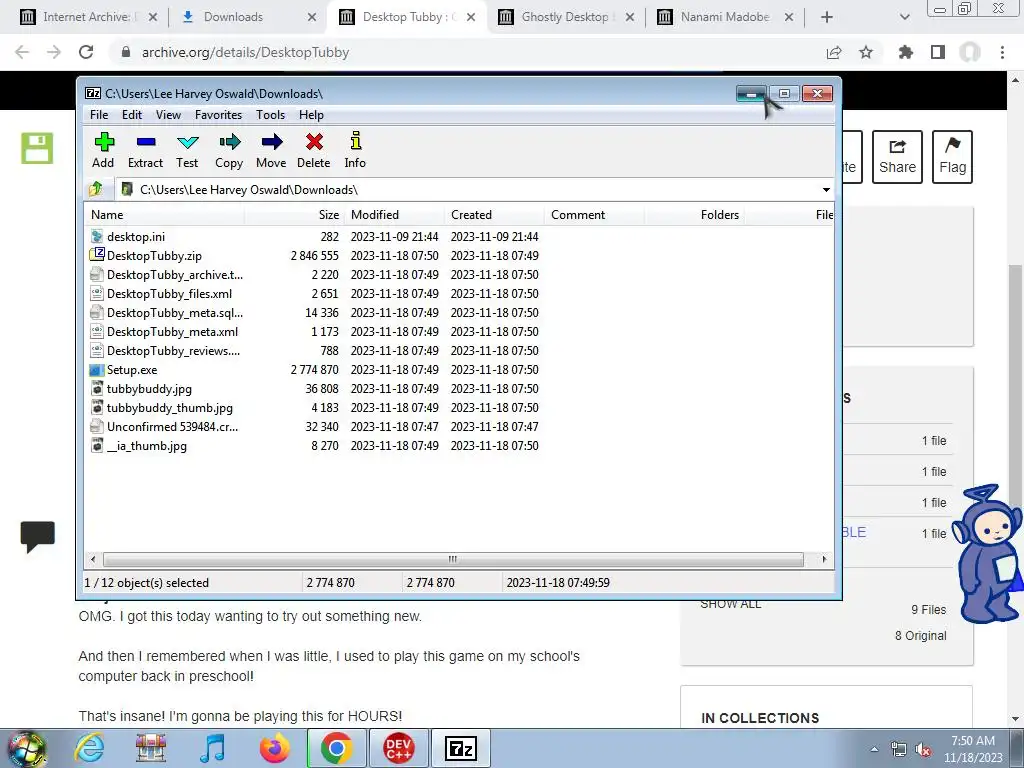Expand the 7-Zip address path dropdown
1024x768 pixels.
point(826,190)
